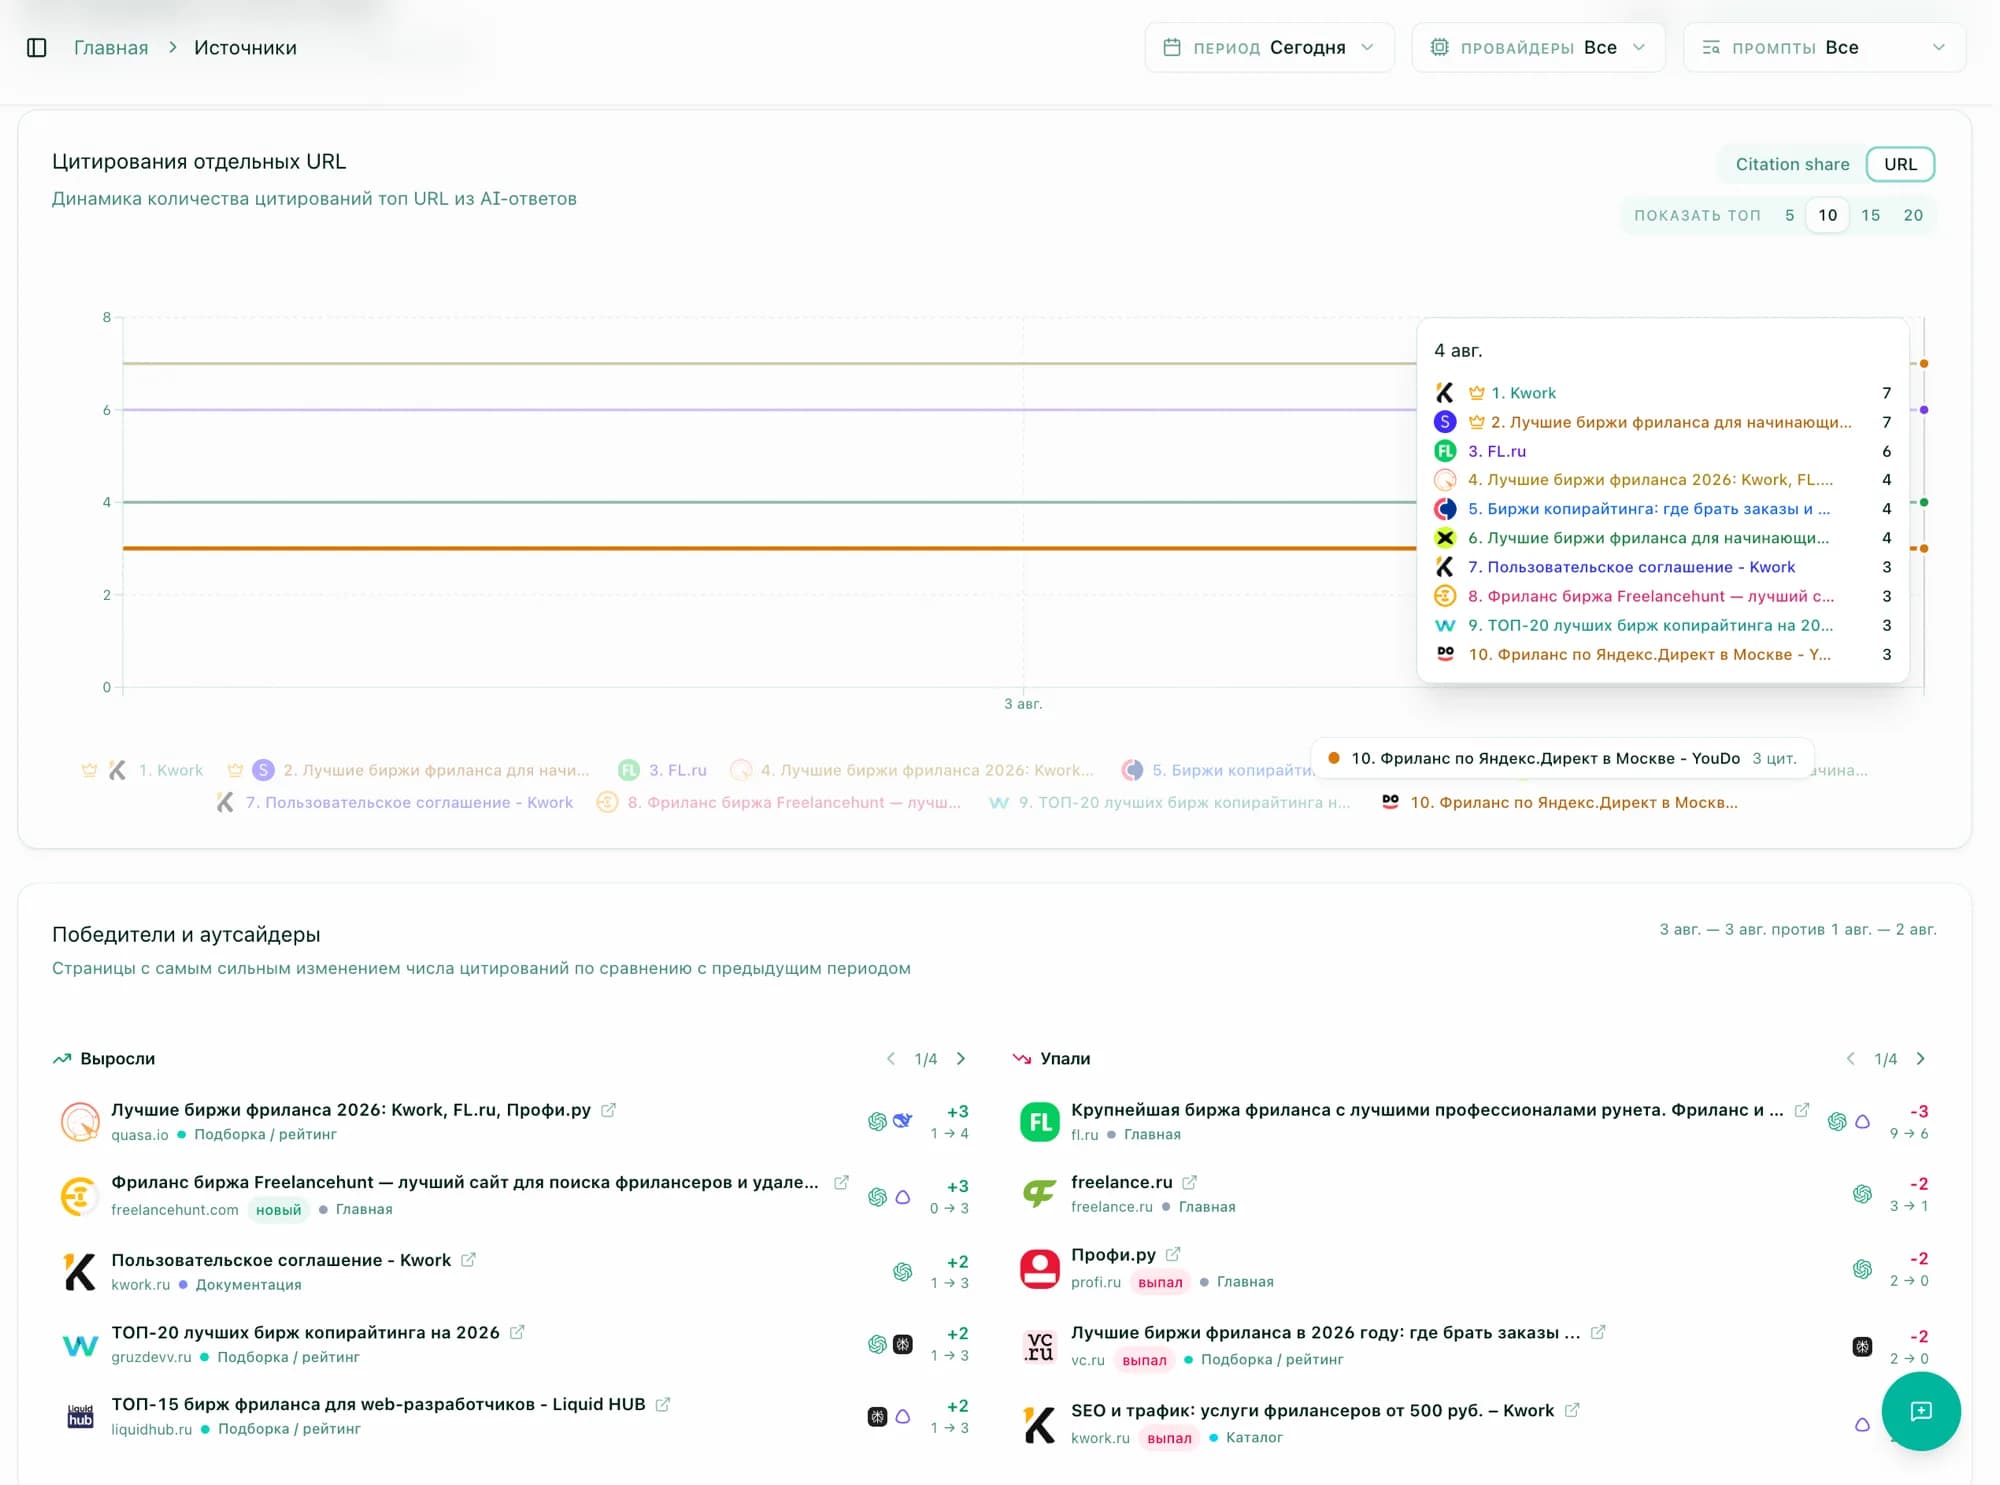Image resolution: width=2000 pixels, height=1485 pixels.
Task: Open the chat support bubble
Action: [x=1920, y=1411]
